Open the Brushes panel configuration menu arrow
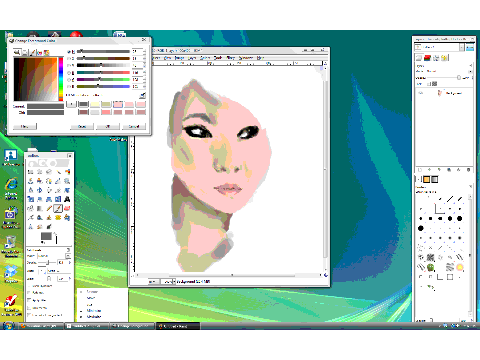Viewport: 480px width, 360px height. 471,187
